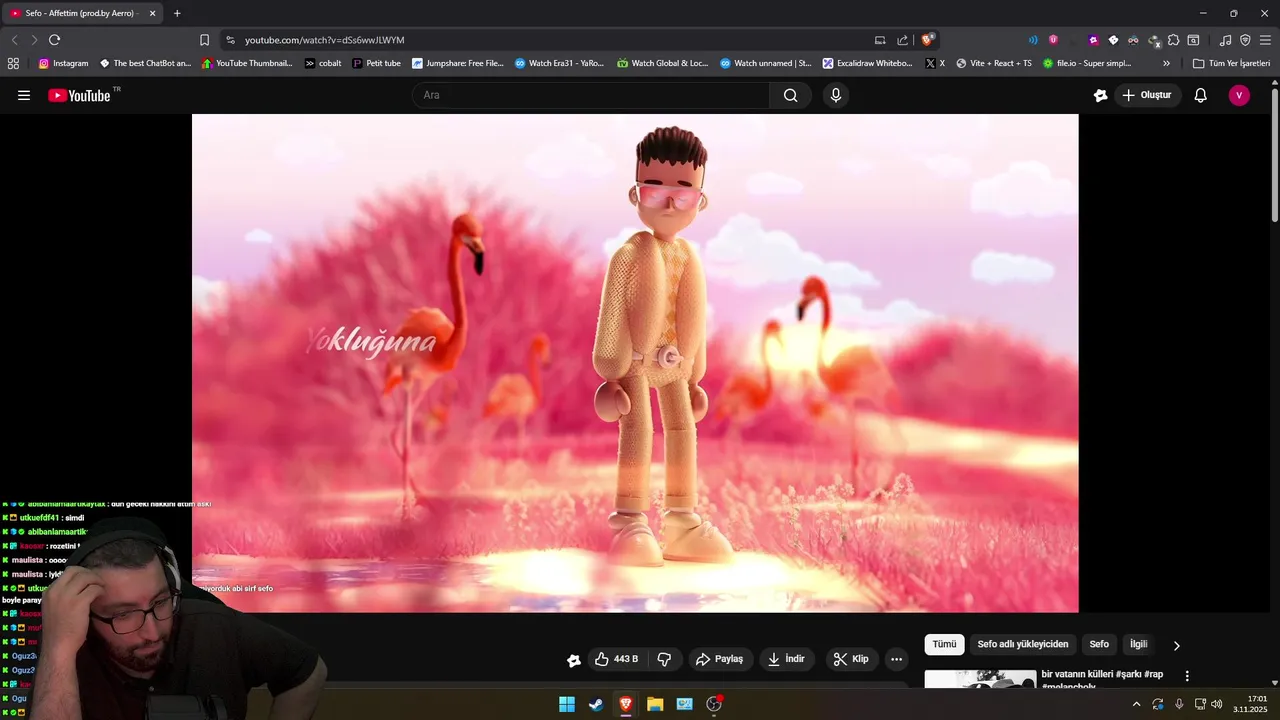Open the file.io bookmark

pos(1087,63)
